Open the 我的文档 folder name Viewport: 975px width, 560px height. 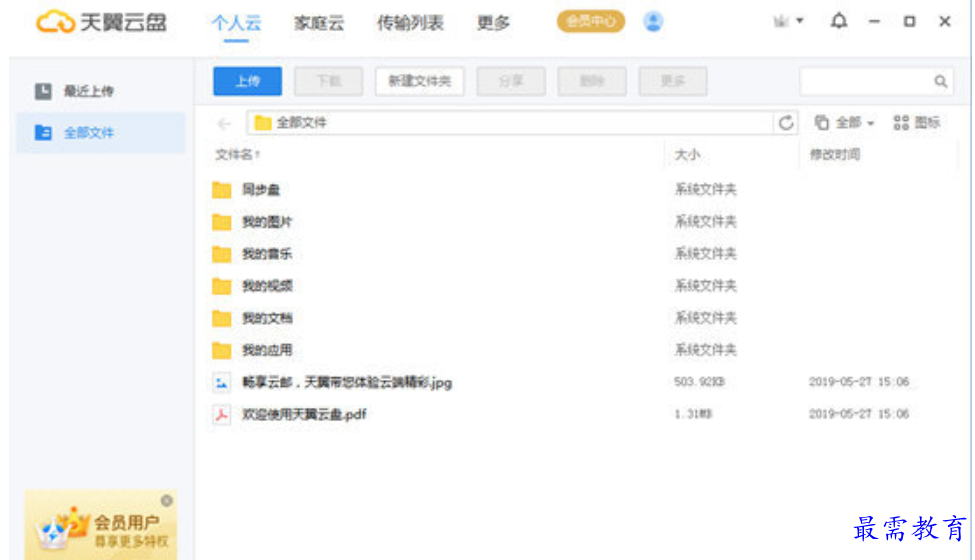267,318
